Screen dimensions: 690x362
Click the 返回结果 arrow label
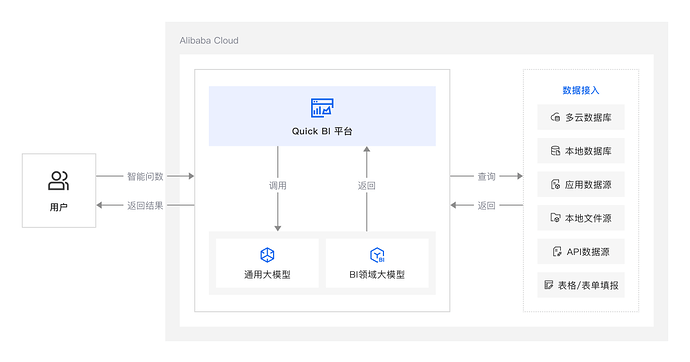[x=145, y=205]
